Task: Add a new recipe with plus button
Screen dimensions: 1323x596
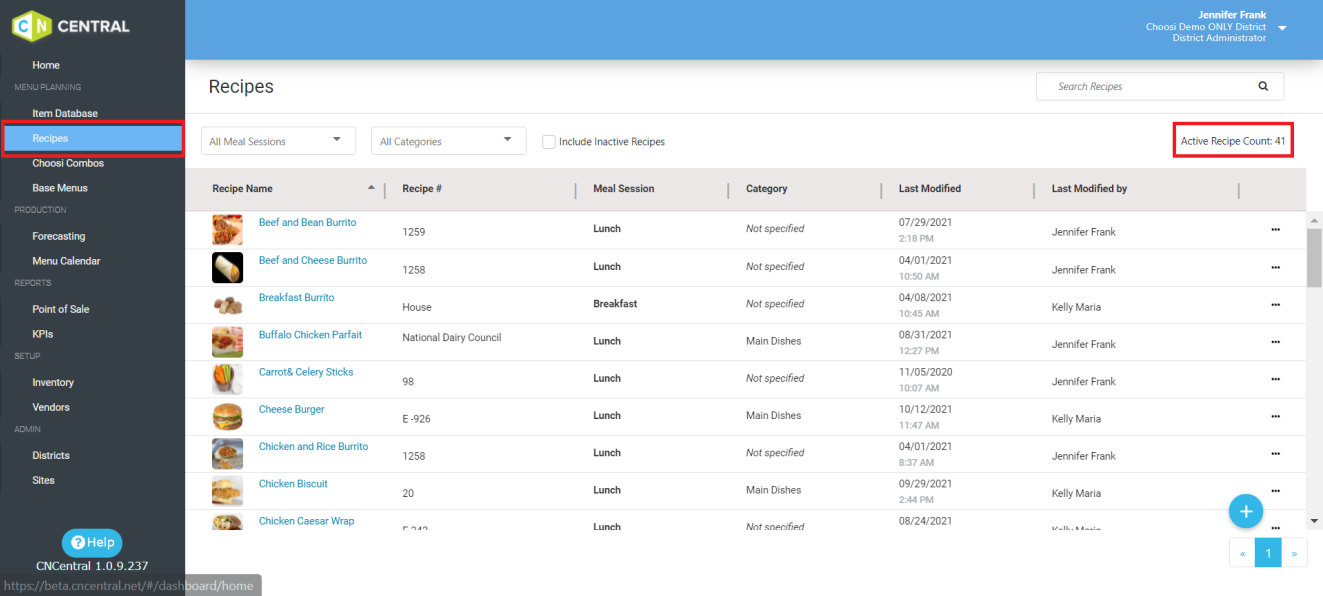Action: click(1245, 511)
